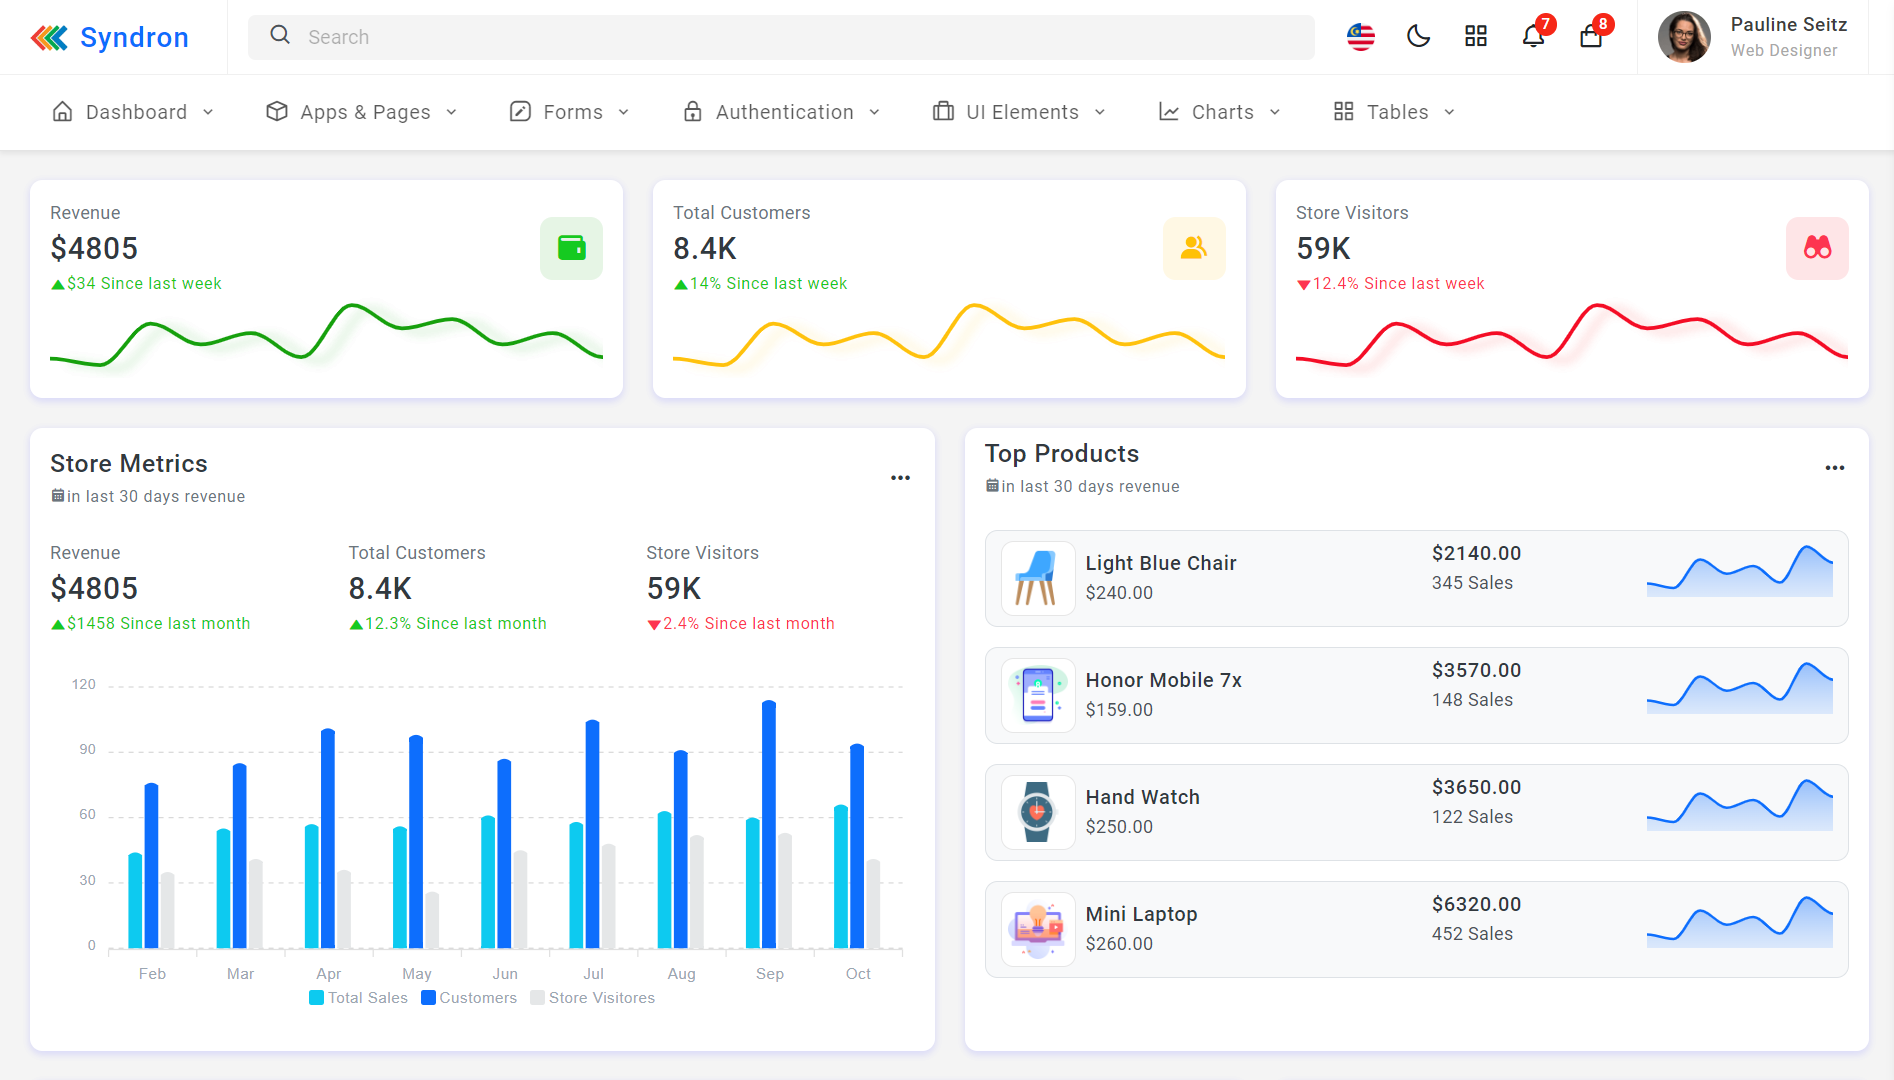This screenshot has height=1080, width=1894.
Task: Click the wallet icon on the Revenue card
Action: tap(571, 249)
